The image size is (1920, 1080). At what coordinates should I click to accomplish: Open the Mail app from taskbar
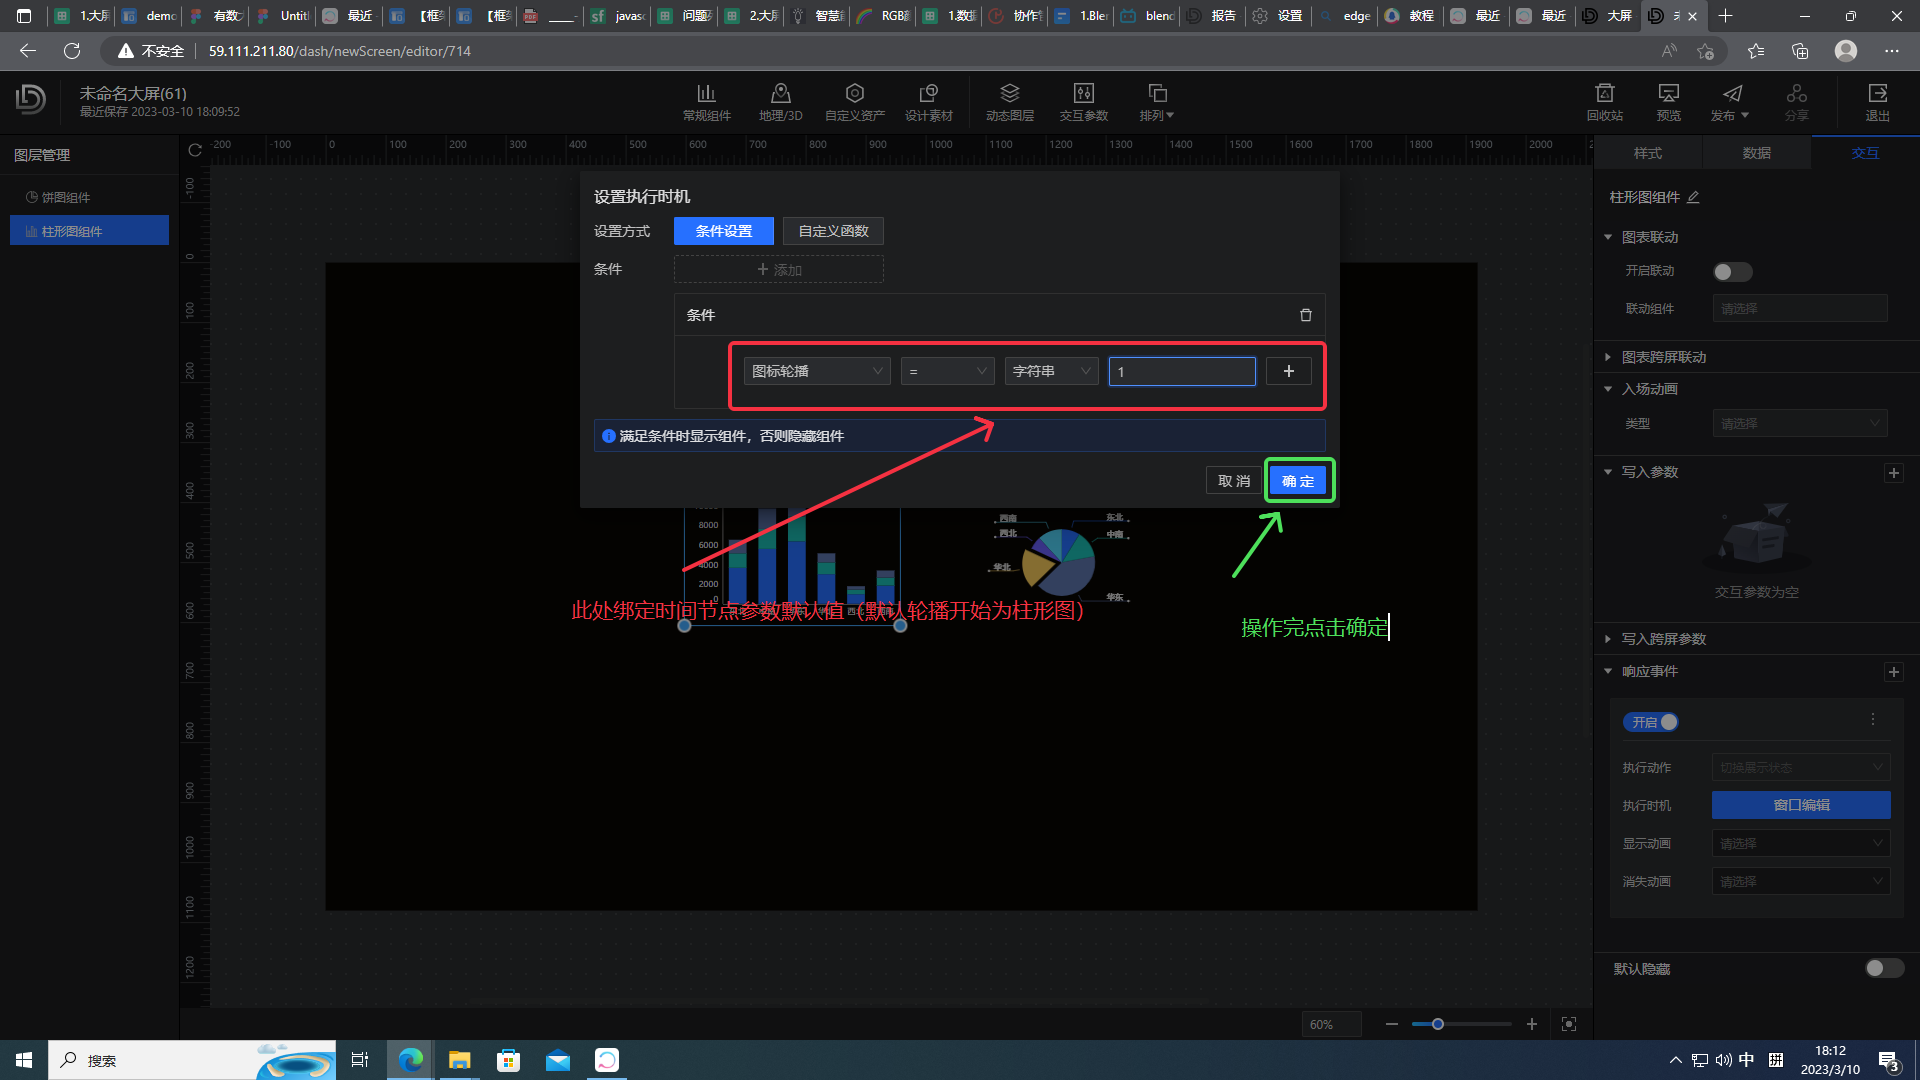pyautogui.click(x=558, y=1060)
